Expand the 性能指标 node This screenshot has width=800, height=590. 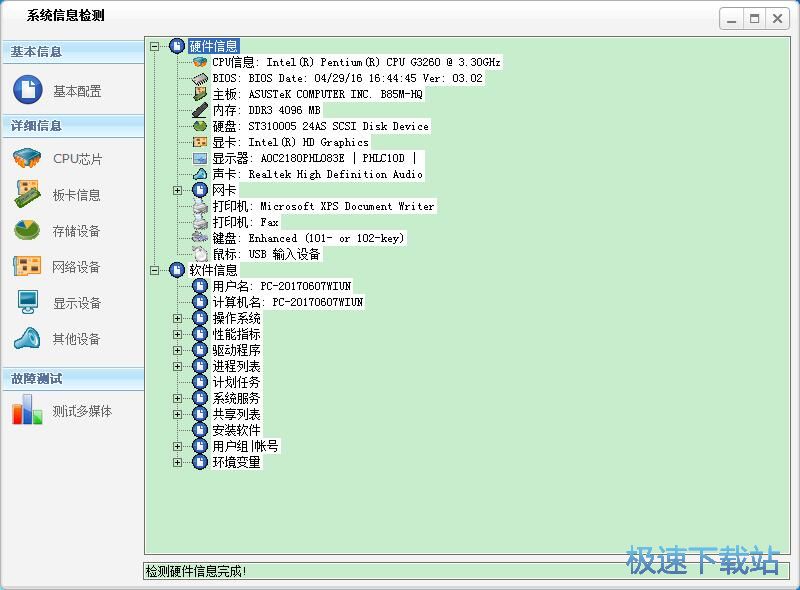(x=177, y=334)
